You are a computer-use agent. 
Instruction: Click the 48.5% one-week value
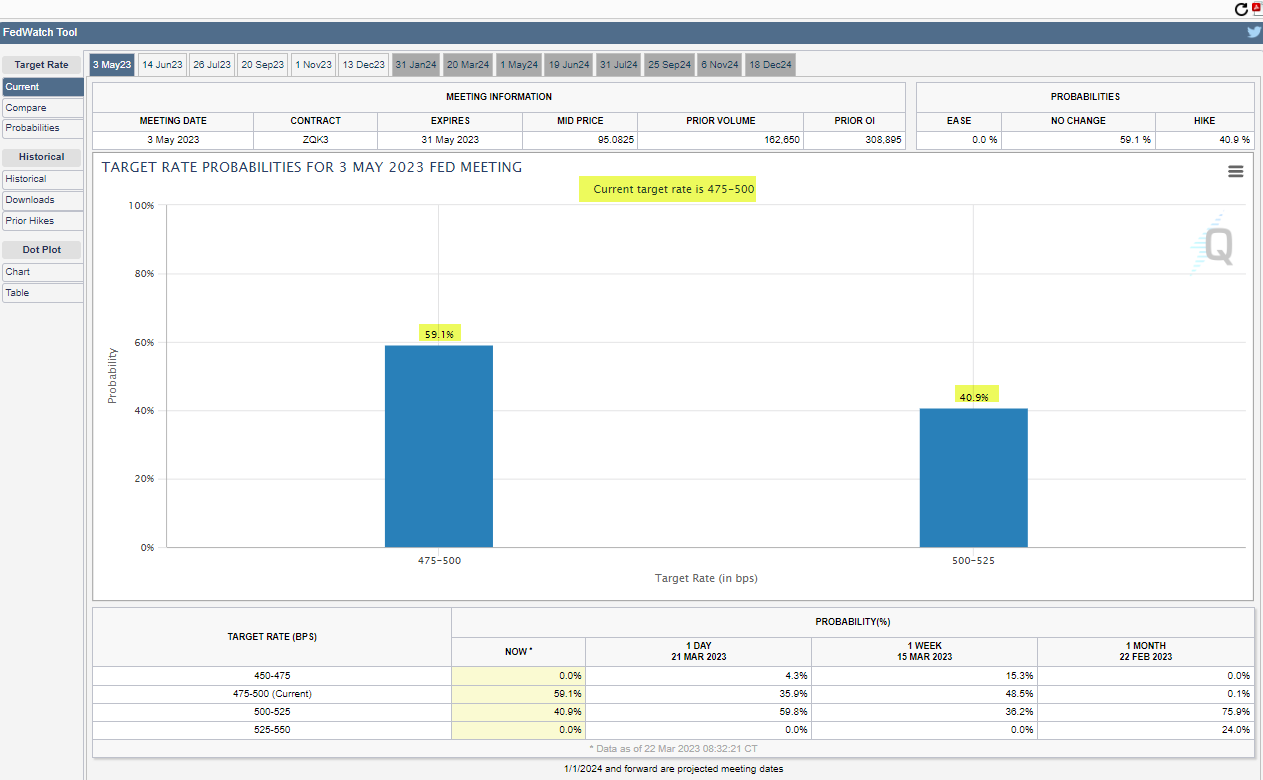1020,694
